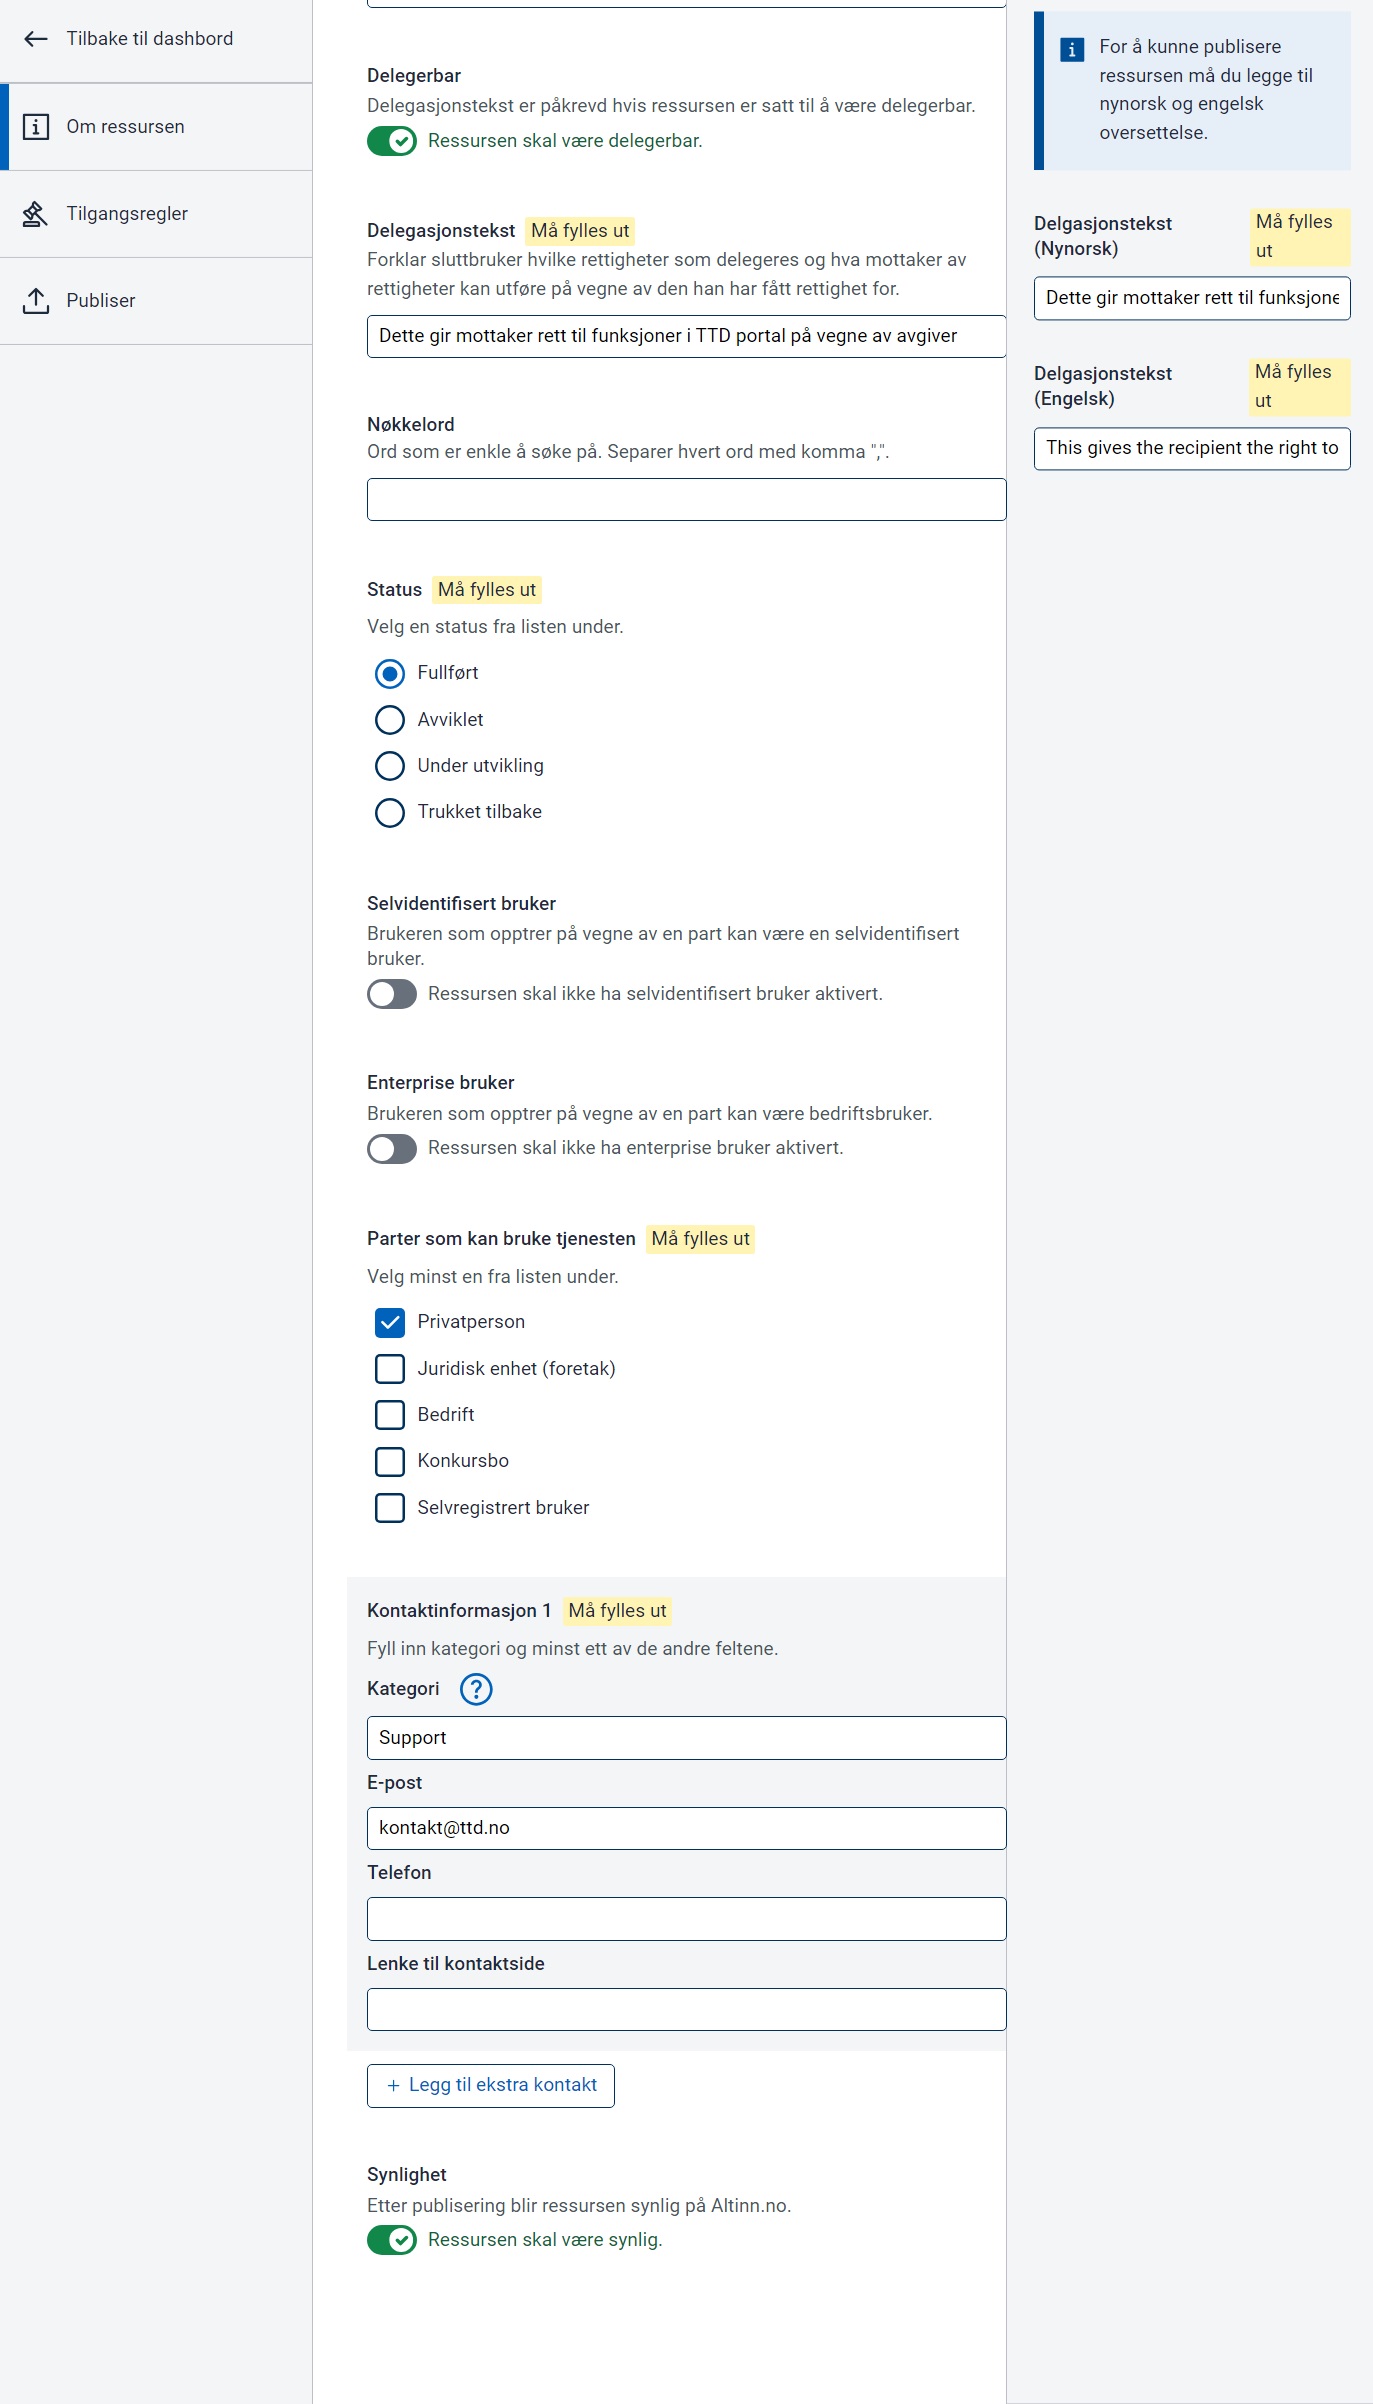The height and width of the screenshot is (2404, 1373).
Task: Enable the Selvidentifisert bruker toggle
Action: pos(392,994)
